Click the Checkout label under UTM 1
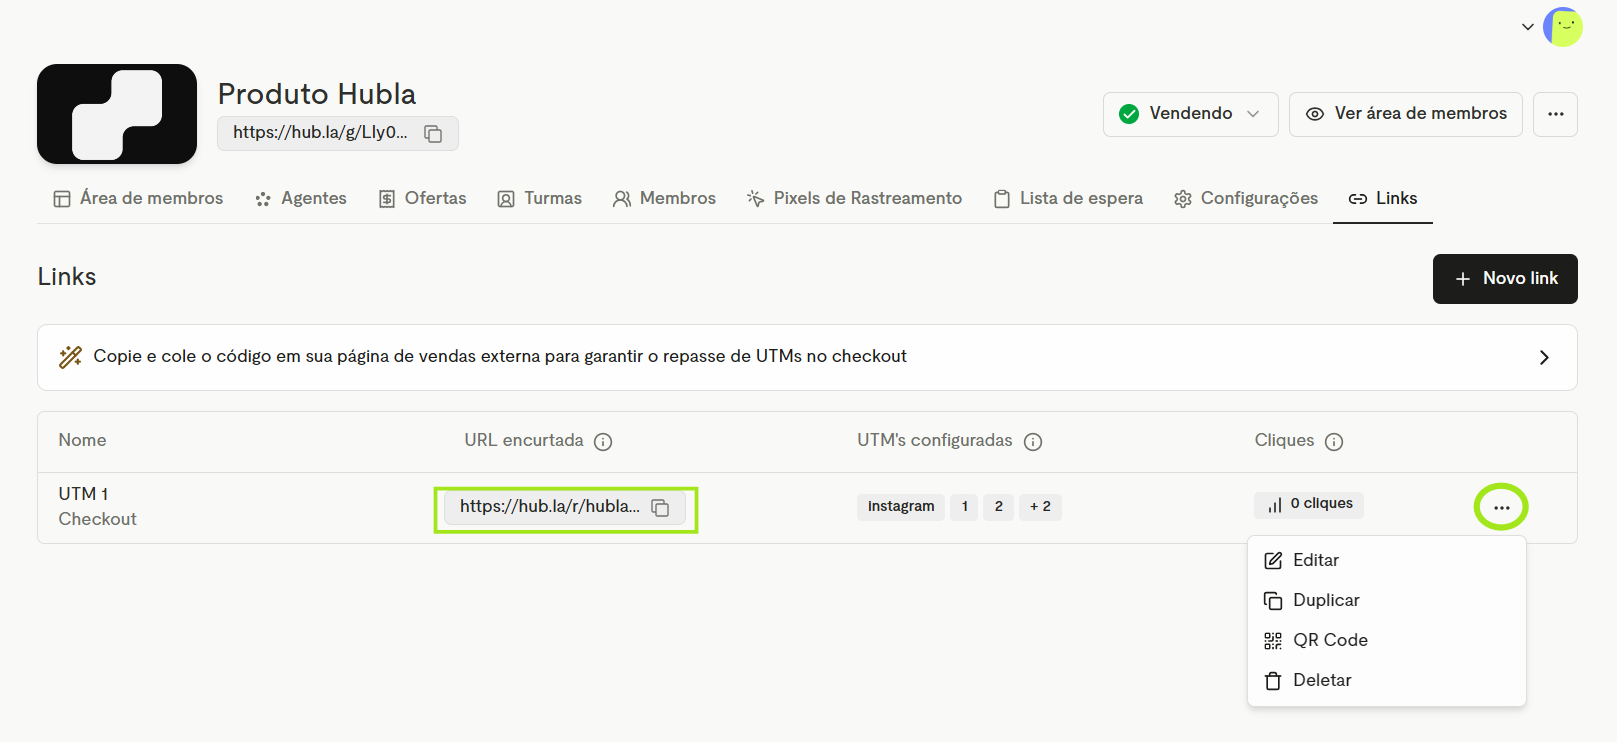Viewport: 1617px width, 742px height. (97, 519)
